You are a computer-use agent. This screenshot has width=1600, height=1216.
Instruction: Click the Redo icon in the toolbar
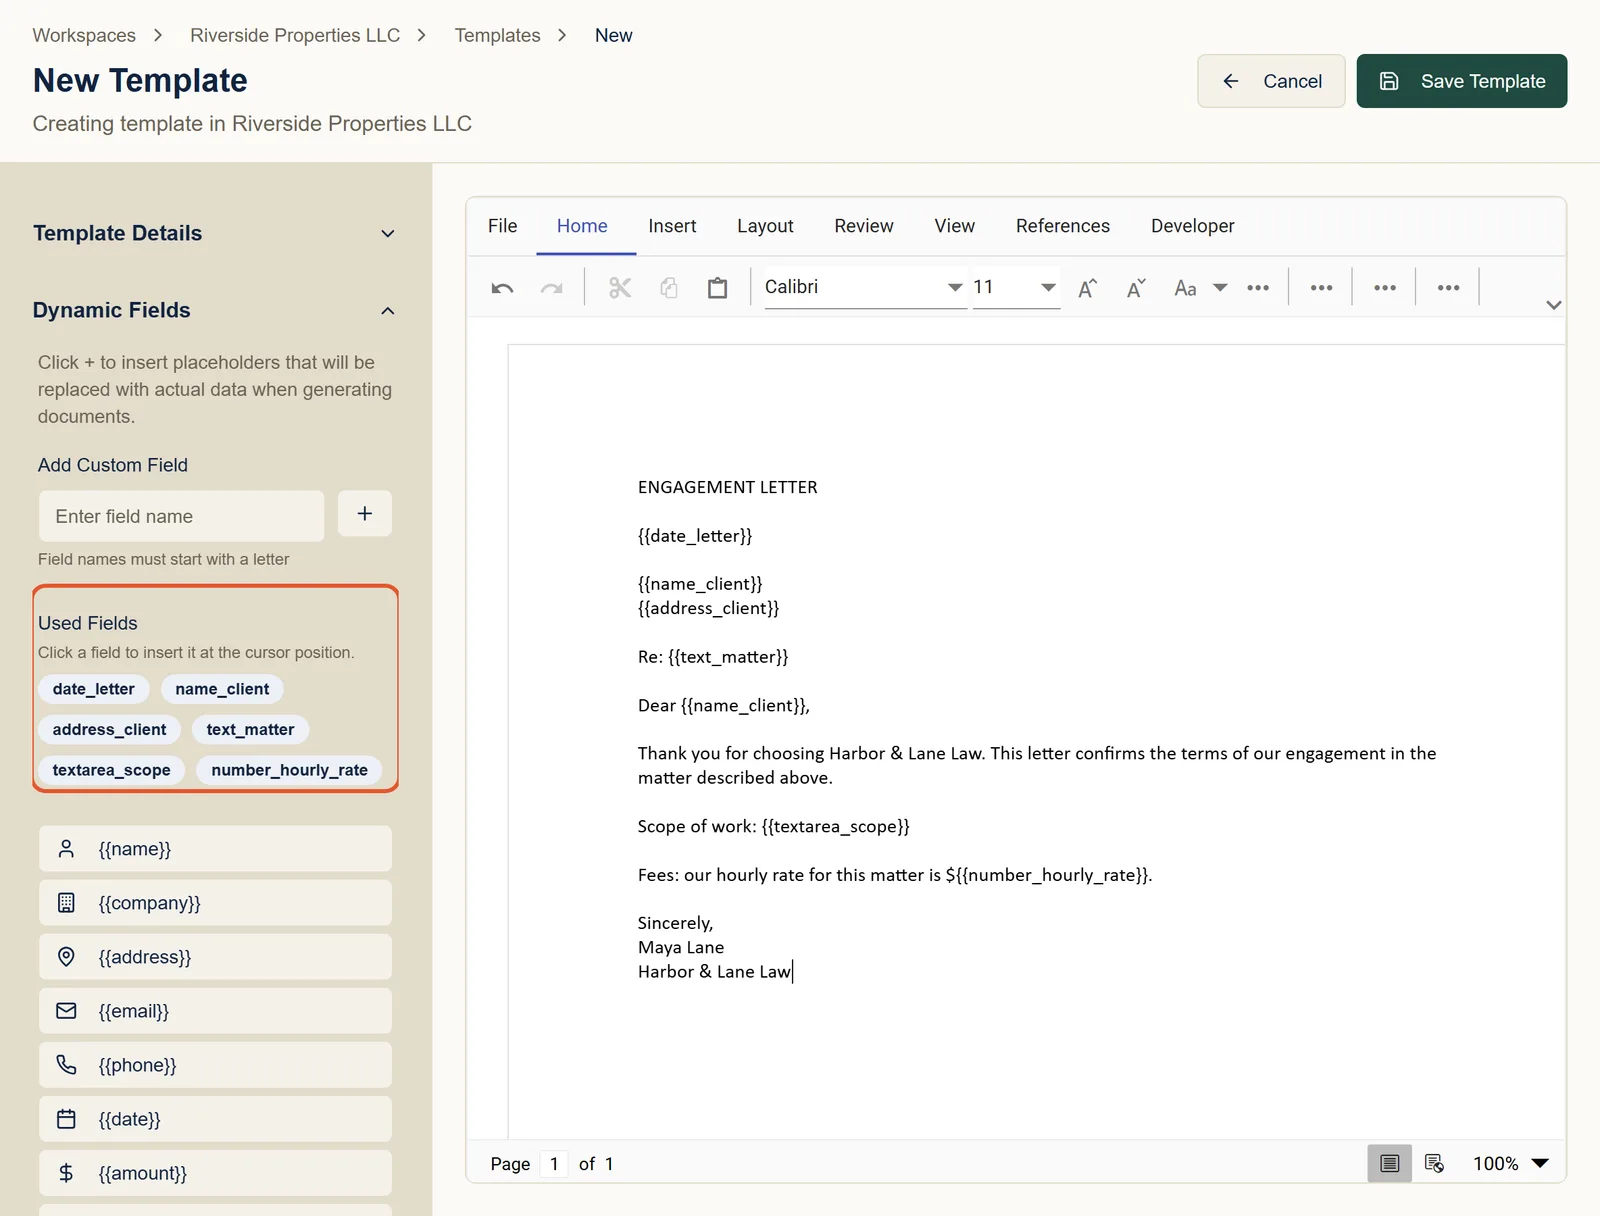(x=551, y=288)
